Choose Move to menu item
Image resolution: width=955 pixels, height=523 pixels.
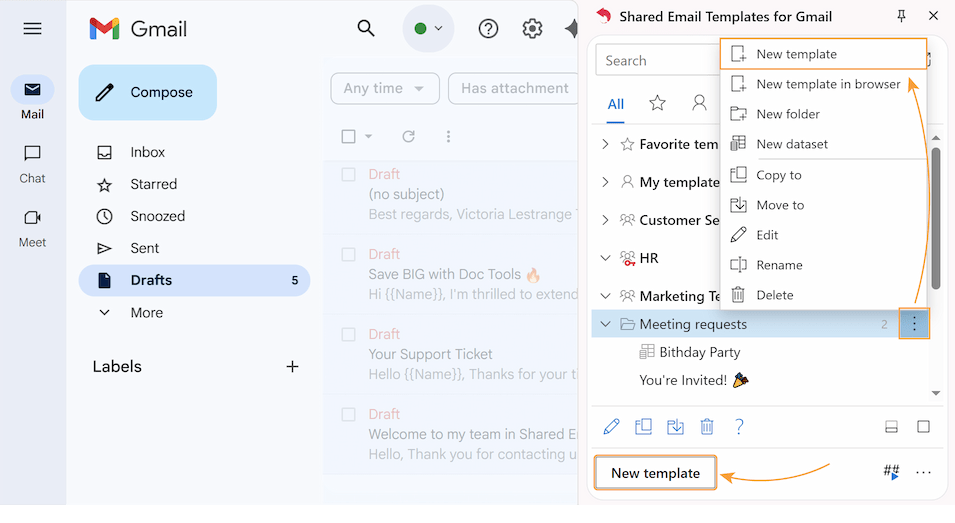pyautogui.click(x=823, y=205)
